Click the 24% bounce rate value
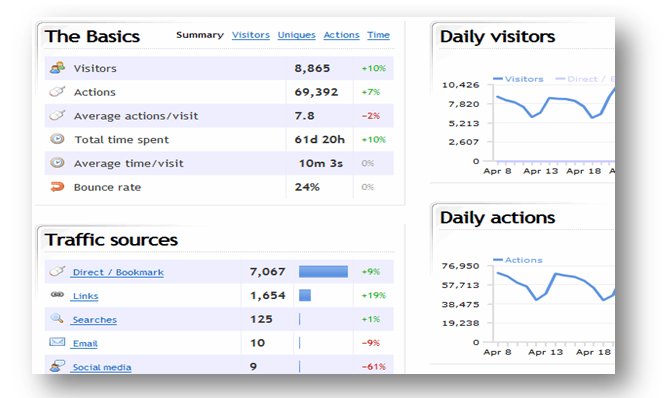 tap(307, 187)
